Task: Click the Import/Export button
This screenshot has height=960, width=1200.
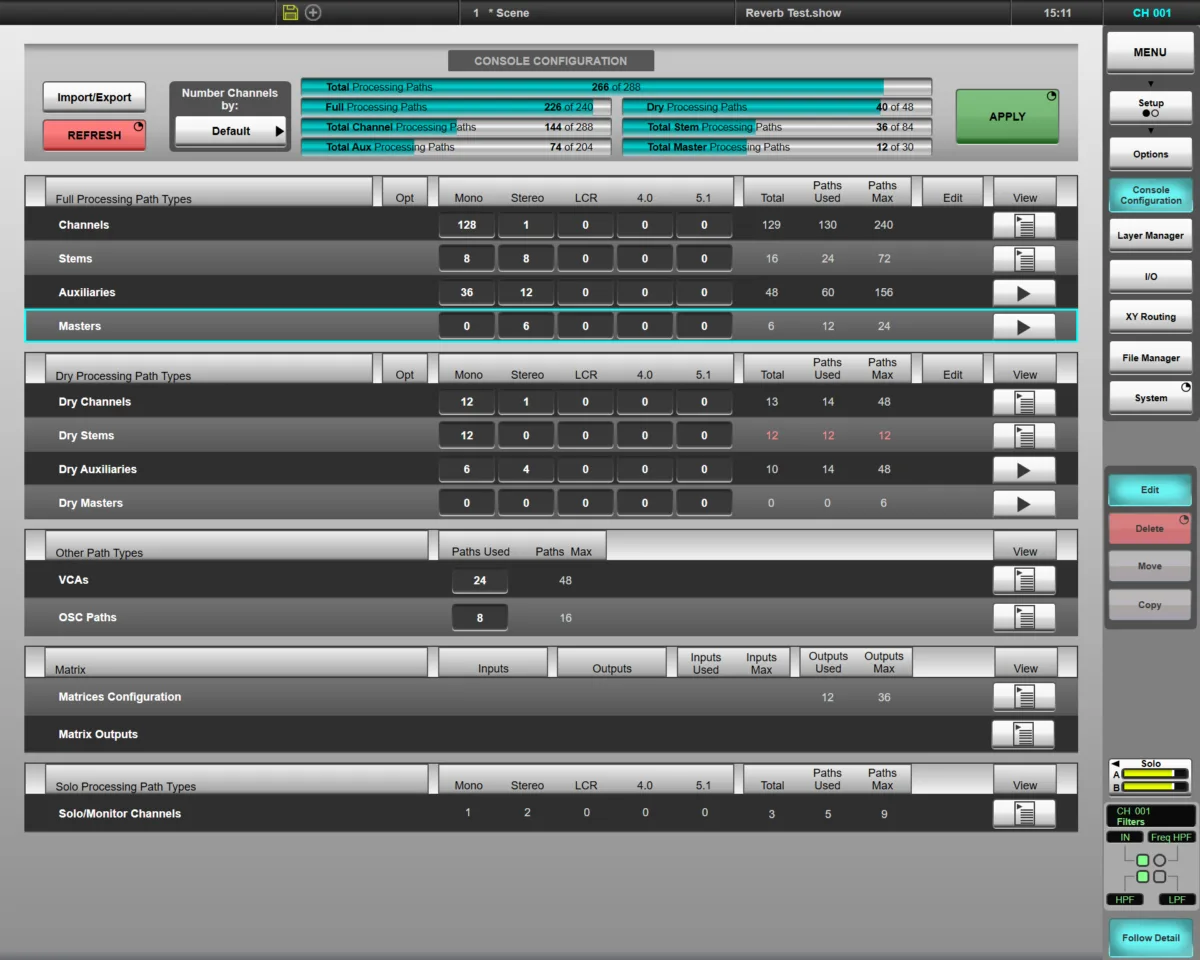Action: click(94, 97)
